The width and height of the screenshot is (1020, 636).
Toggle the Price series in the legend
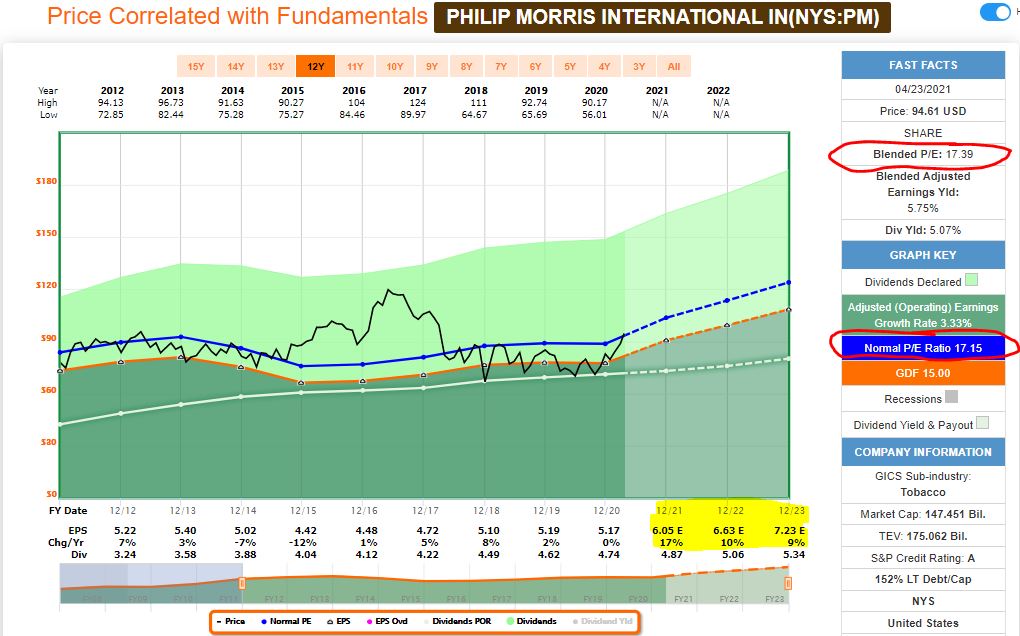pos(231,621)
